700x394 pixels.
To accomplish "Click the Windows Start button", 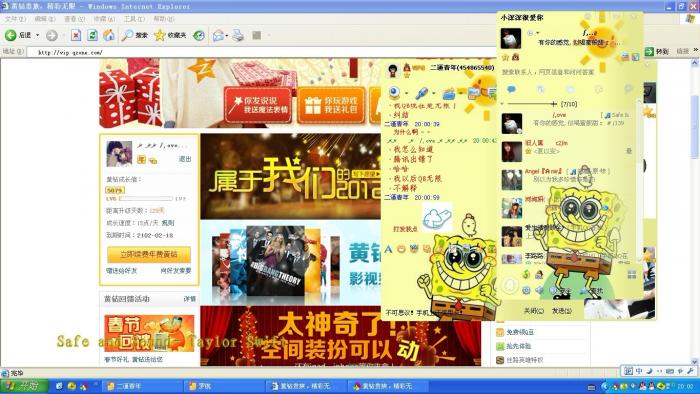I will (24, 386).
